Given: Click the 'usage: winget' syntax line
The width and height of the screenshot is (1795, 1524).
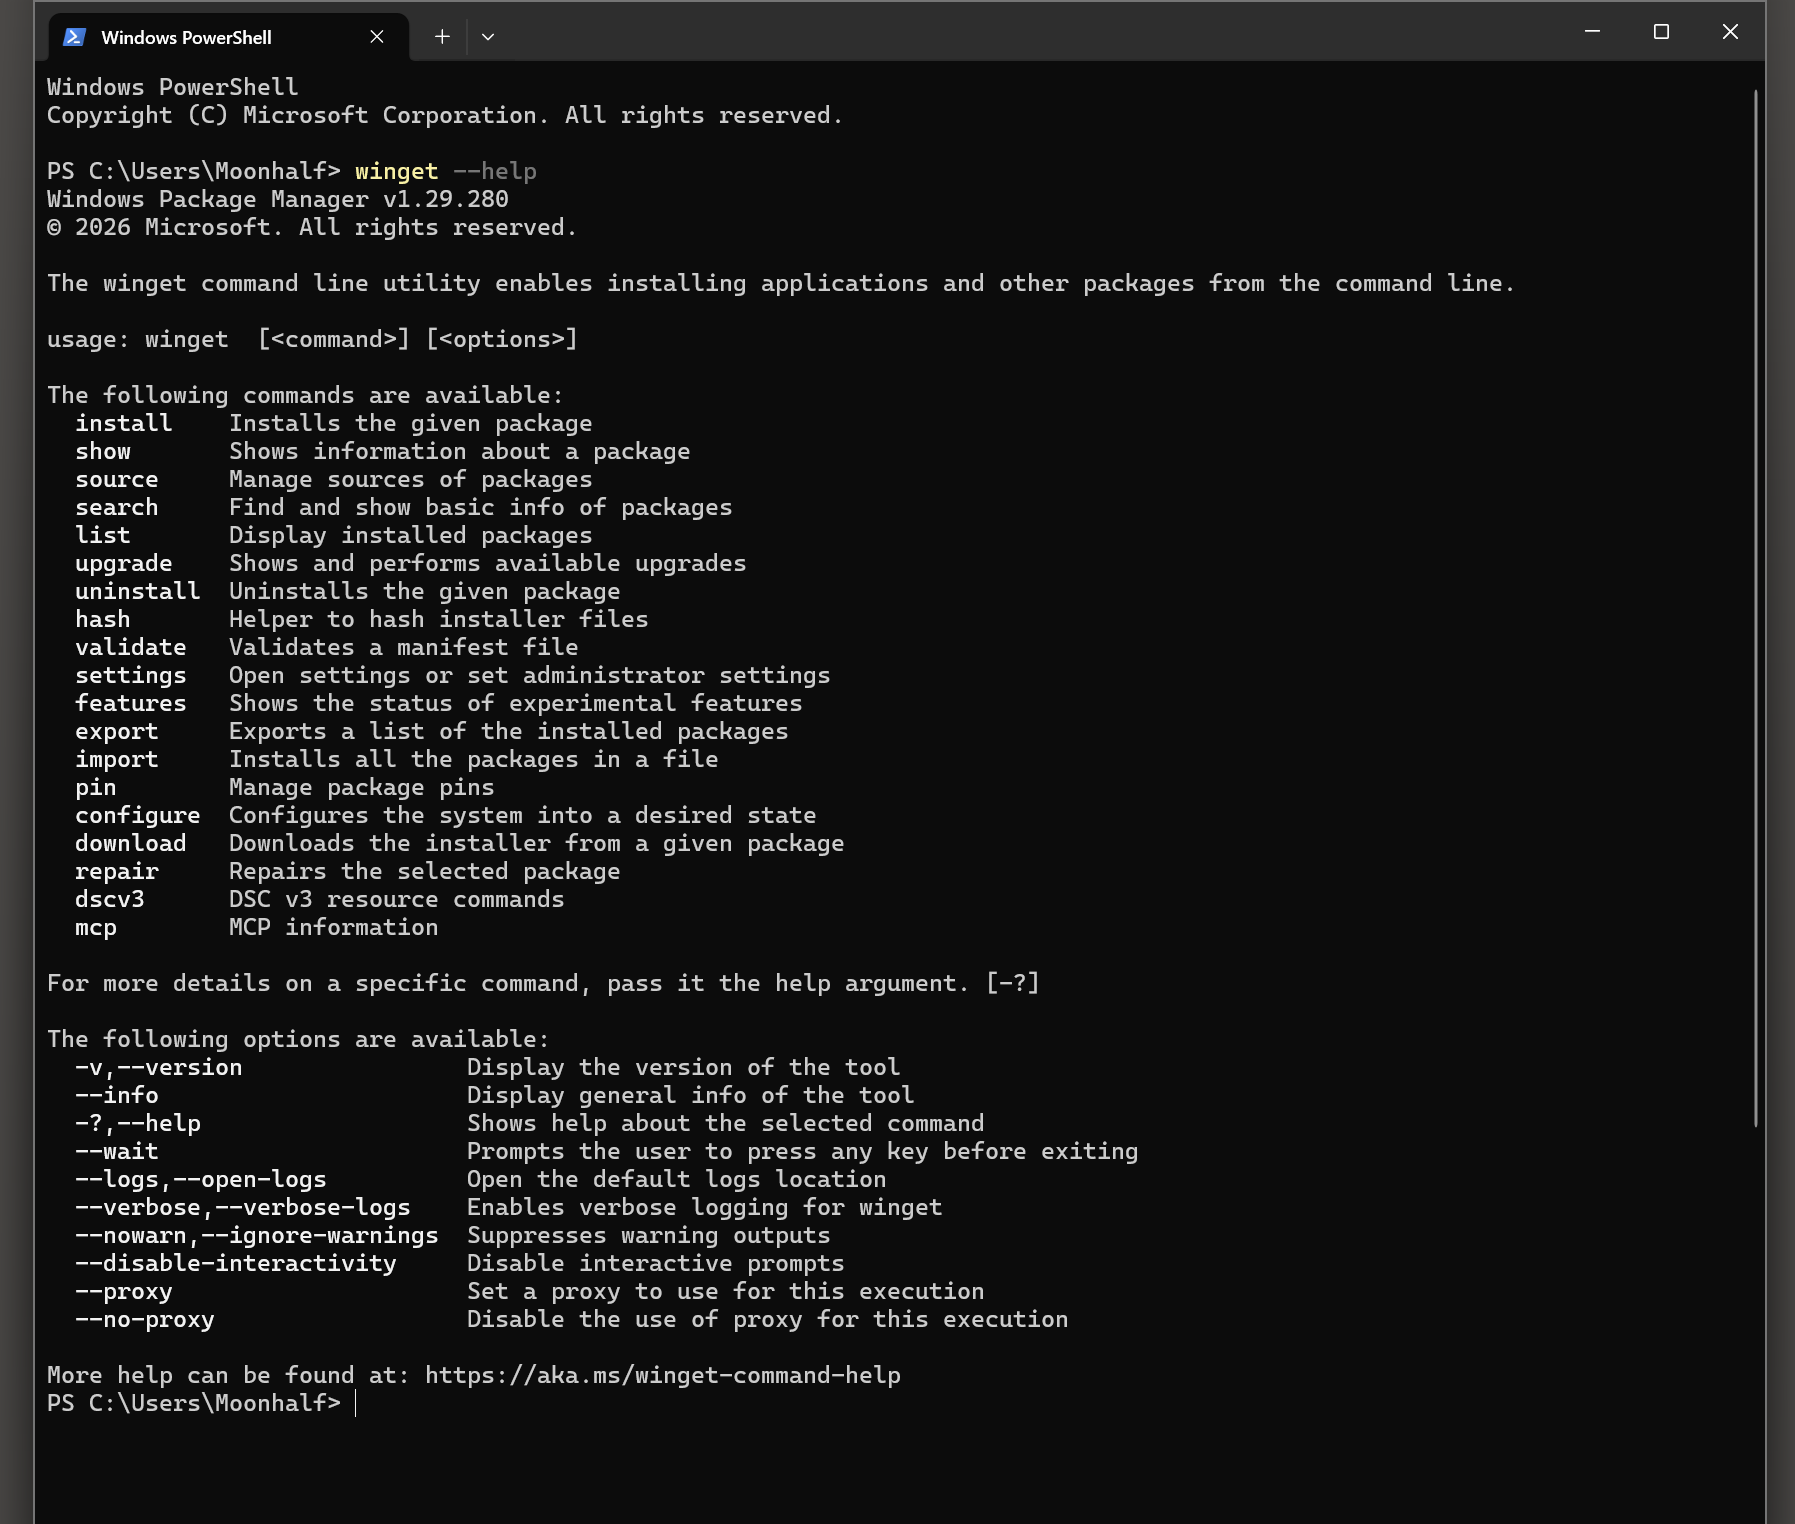Looking at the screenshot, I should [313, 339].
